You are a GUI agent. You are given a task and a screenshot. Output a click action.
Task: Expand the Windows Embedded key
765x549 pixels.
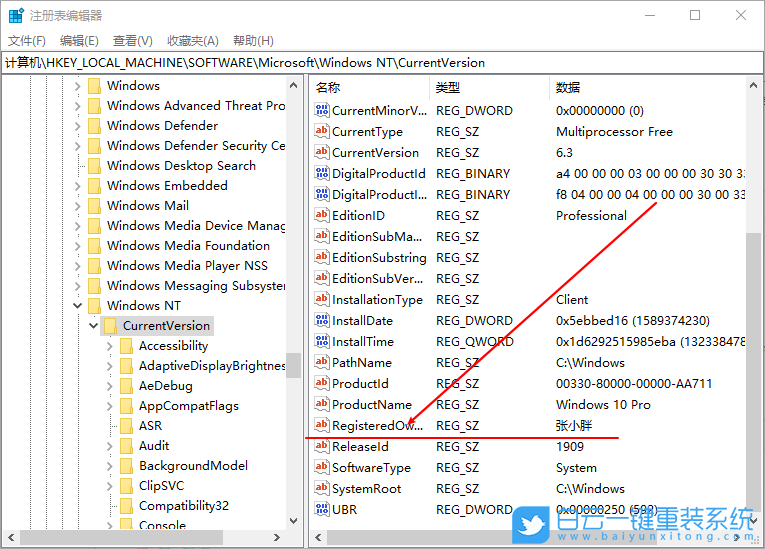(78, 186)
